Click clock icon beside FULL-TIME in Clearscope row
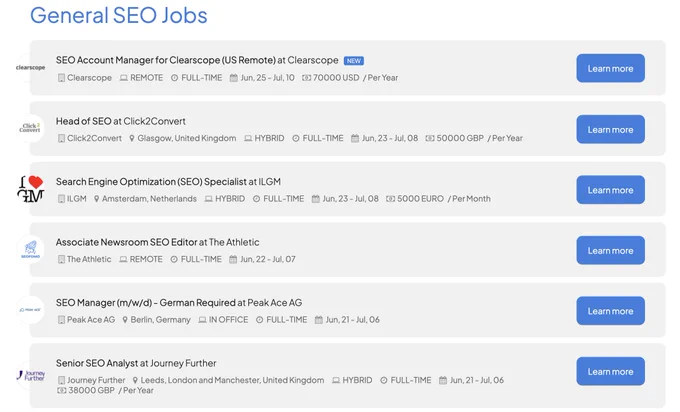Screen dimensions: 680x412 [174, 78]
